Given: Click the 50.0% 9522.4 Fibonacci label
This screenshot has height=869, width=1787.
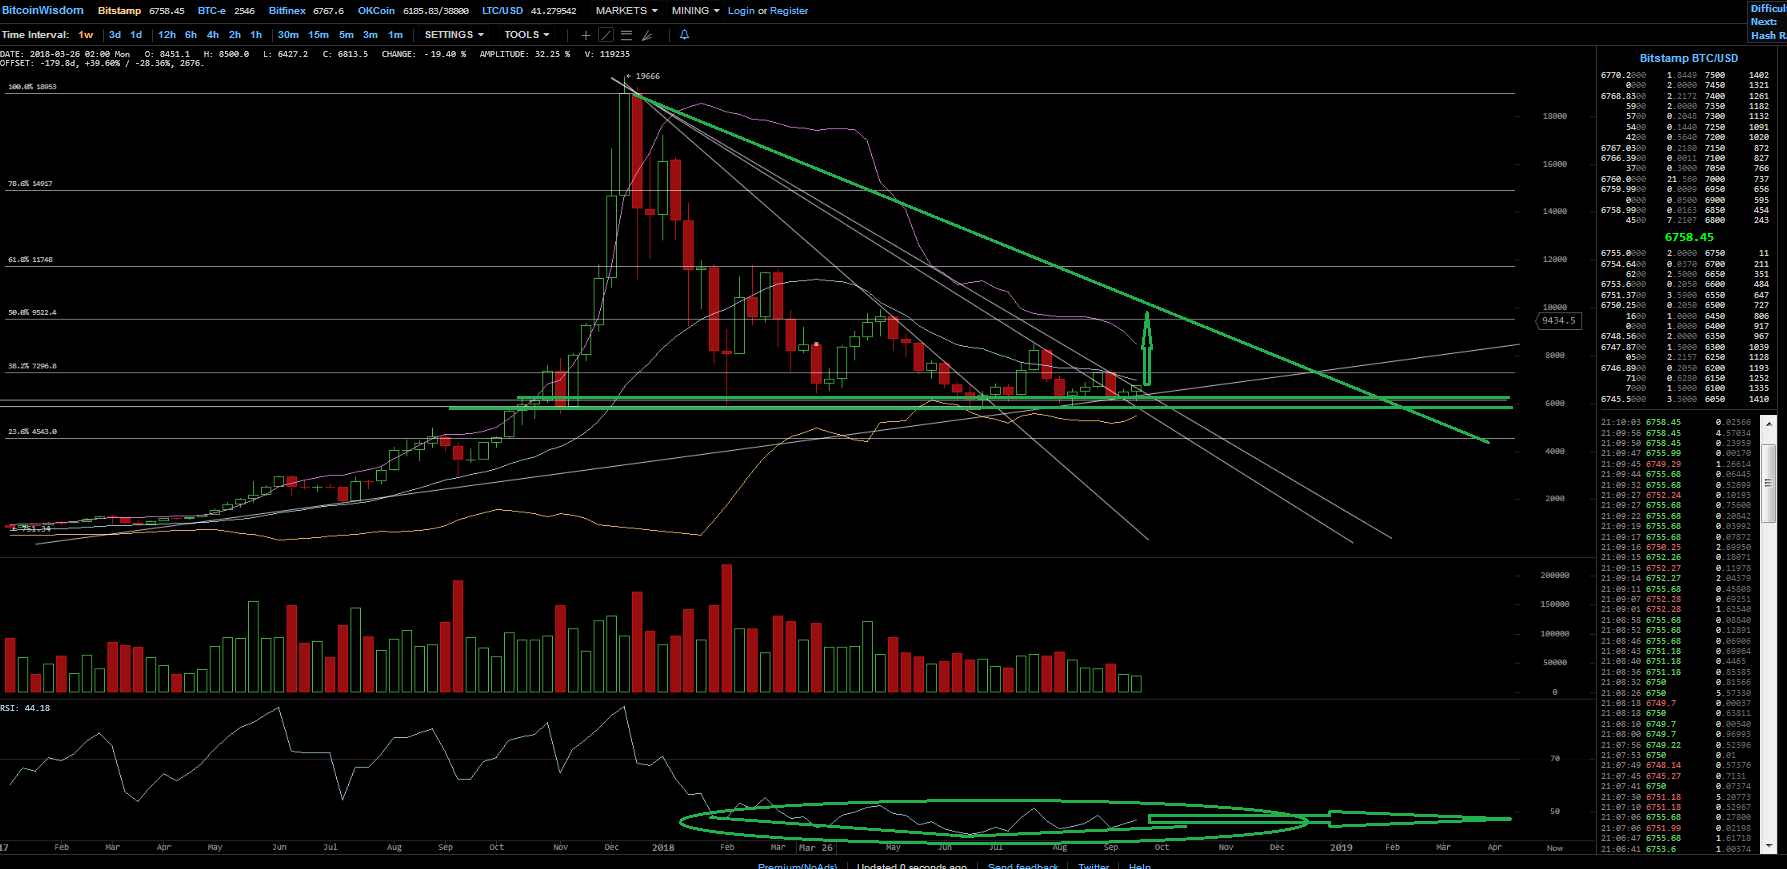Looking at the screenshot, I should (32, 313).
